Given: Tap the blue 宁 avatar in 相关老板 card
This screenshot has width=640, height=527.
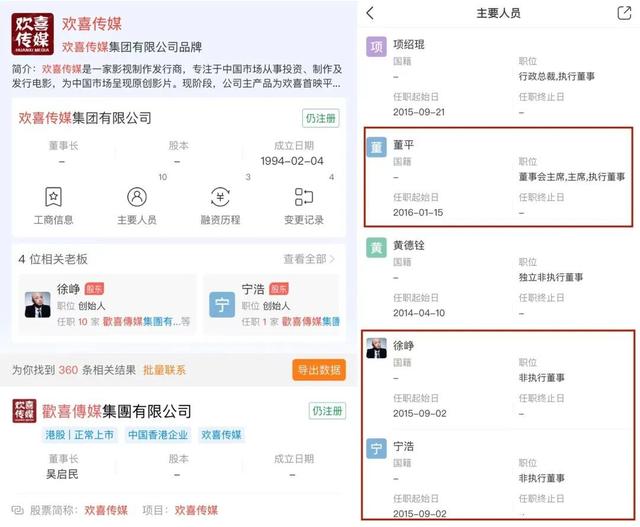Looking at the screenshot, I should click(x=222, y=305).
